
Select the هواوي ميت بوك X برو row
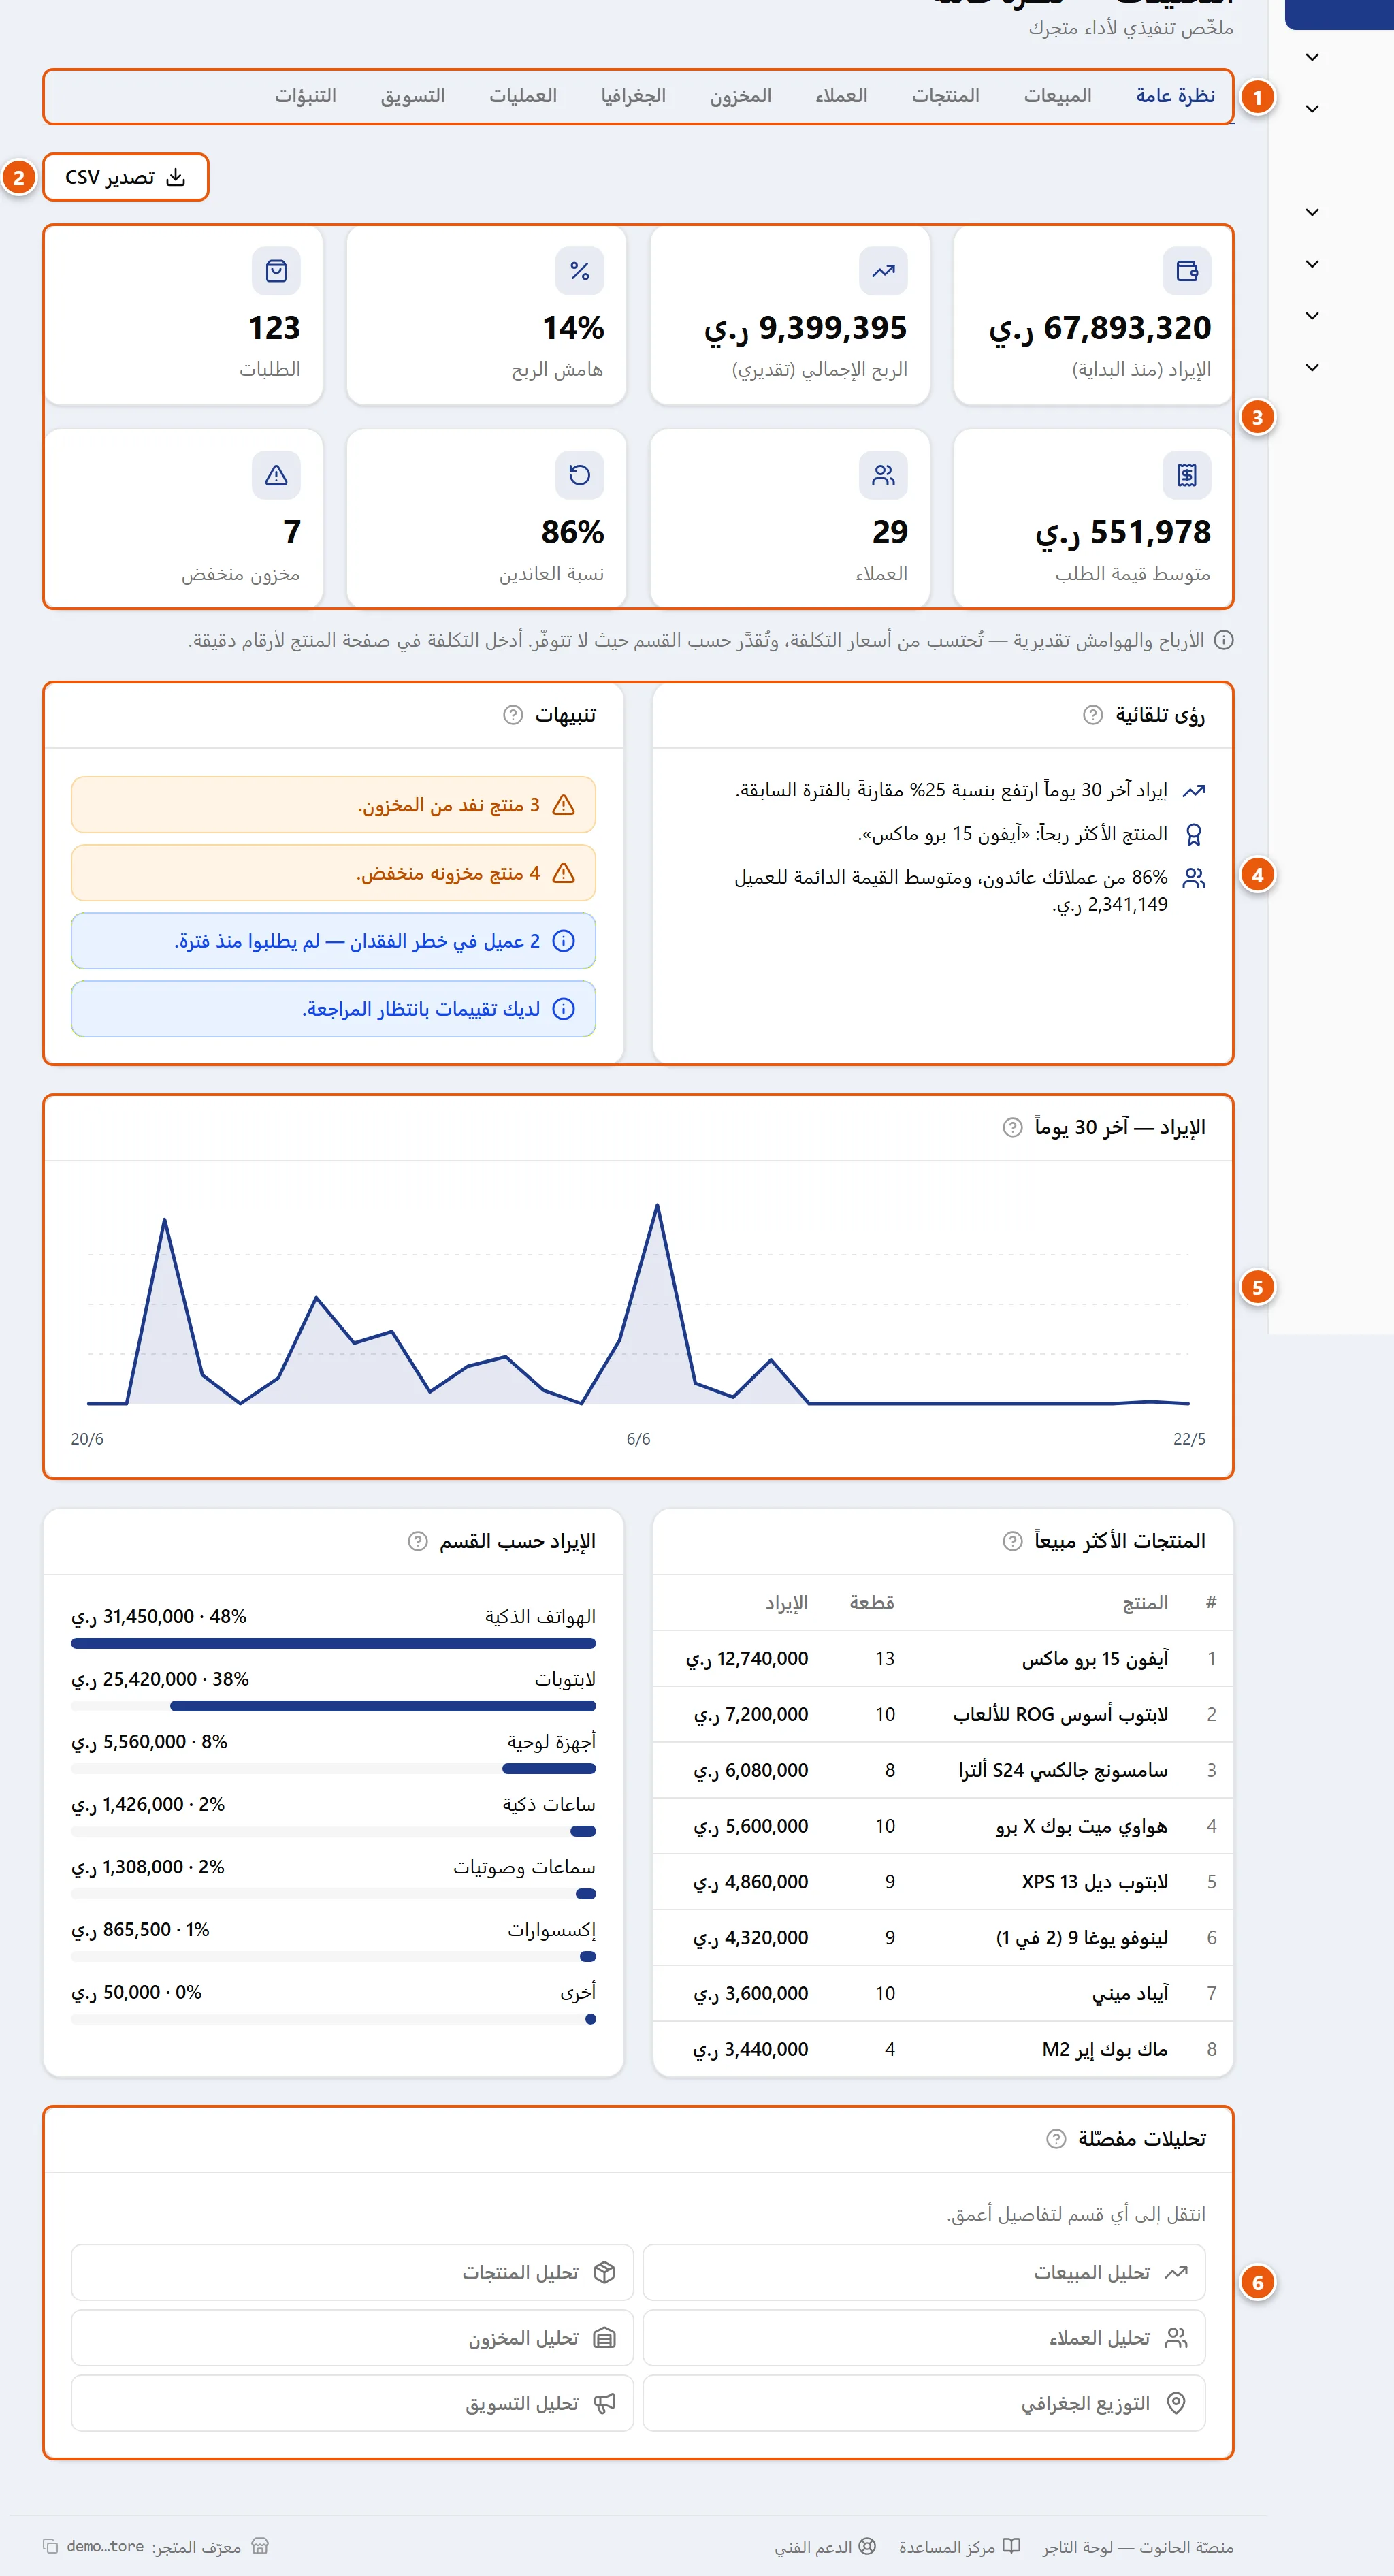click(x=943, y=1827)
